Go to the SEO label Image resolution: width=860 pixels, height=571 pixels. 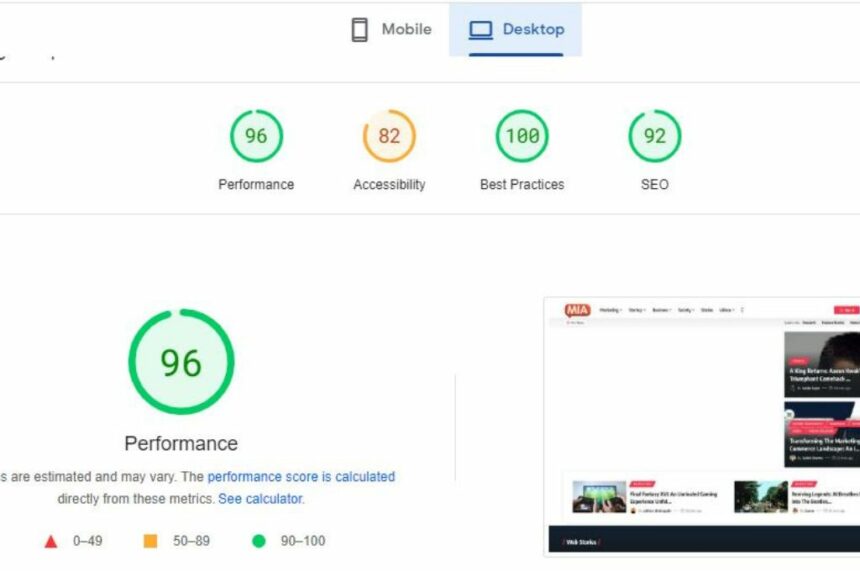(x=654, y=184)
